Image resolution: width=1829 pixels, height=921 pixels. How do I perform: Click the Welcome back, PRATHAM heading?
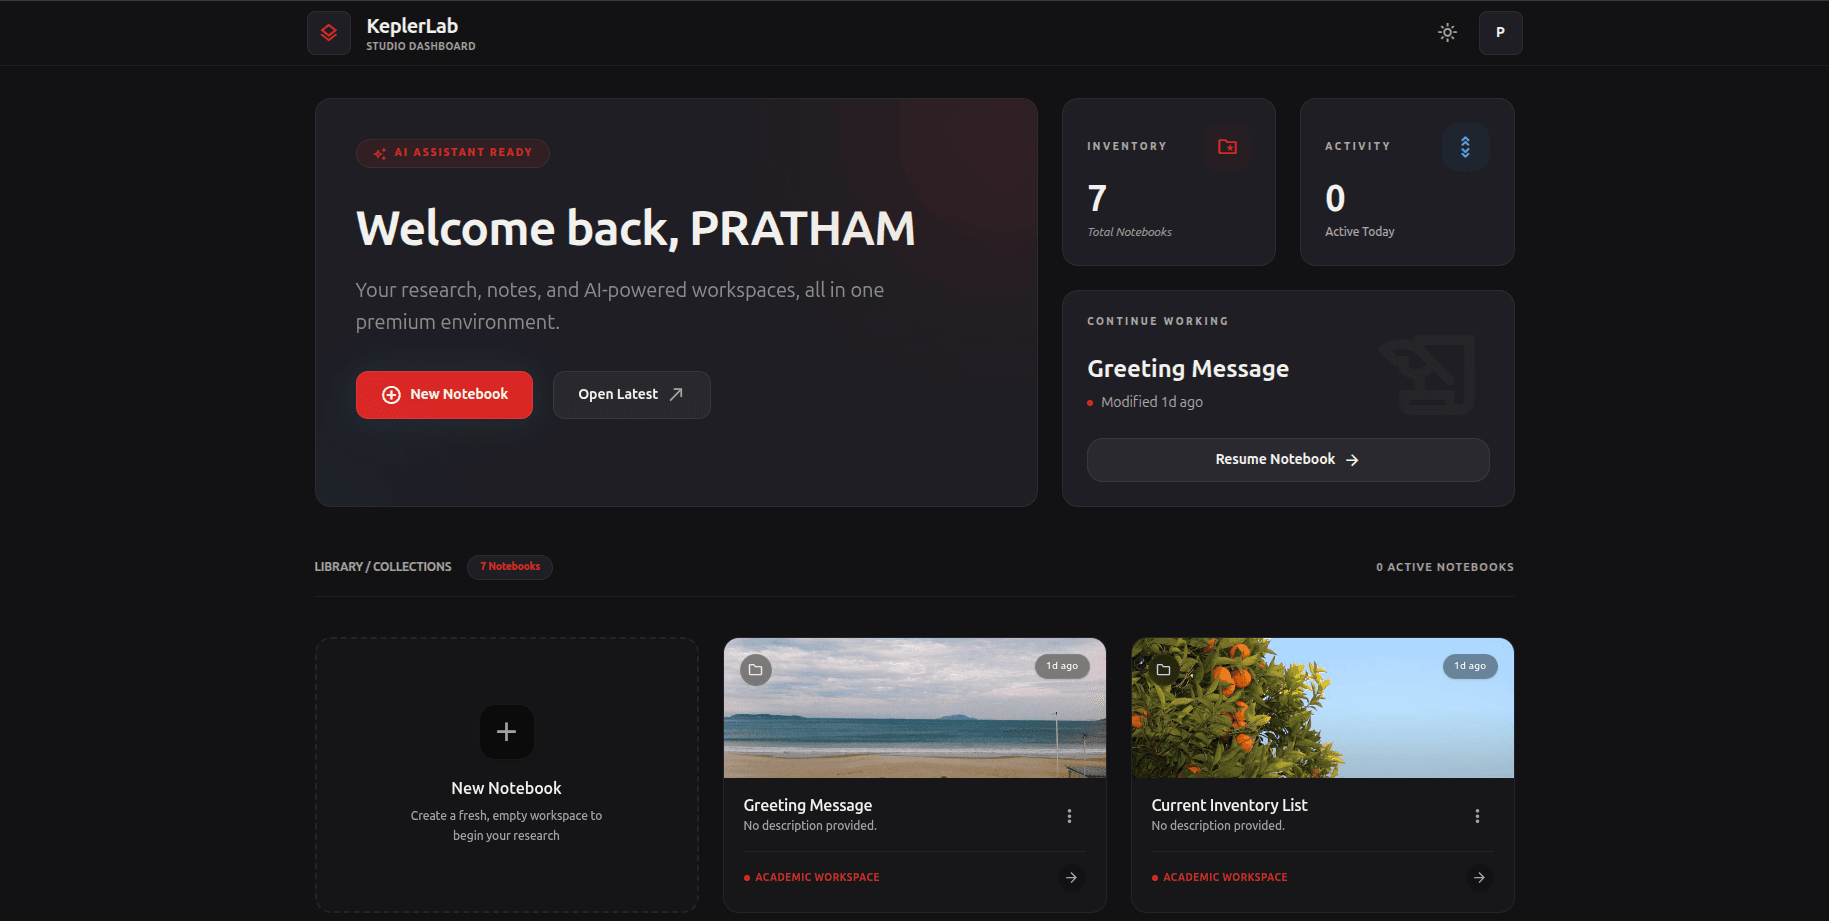636,229
